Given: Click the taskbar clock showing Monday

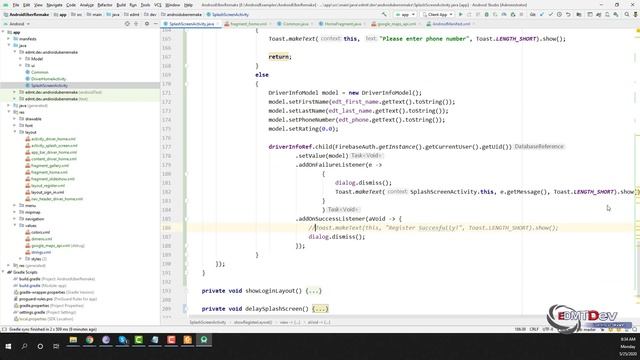Looking at the screenshot, I should (x=628, y=346).
